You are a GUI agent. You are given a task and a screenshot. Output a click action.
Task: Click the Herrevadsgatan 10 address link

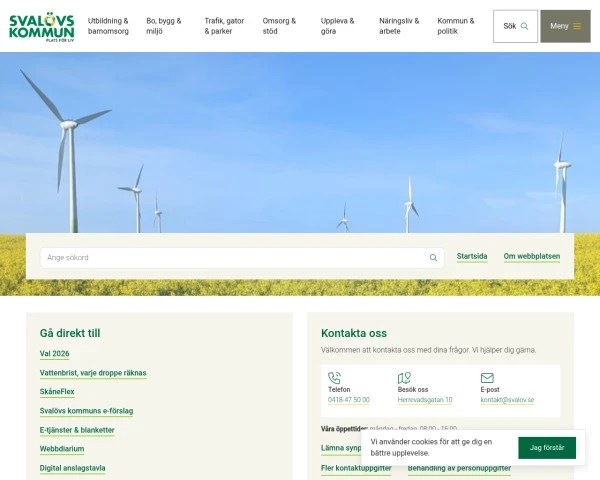click(425, 400)
